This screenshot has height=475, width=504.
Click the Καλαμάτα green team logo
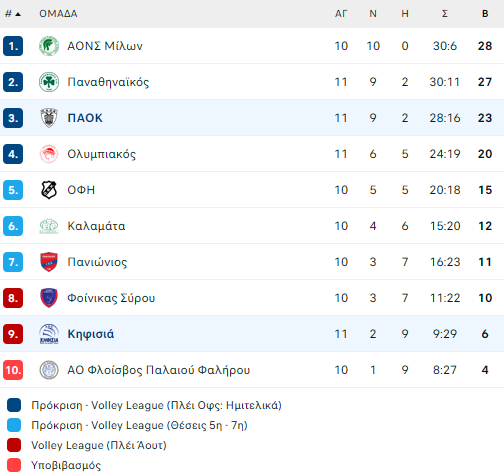tap(49, 226)
